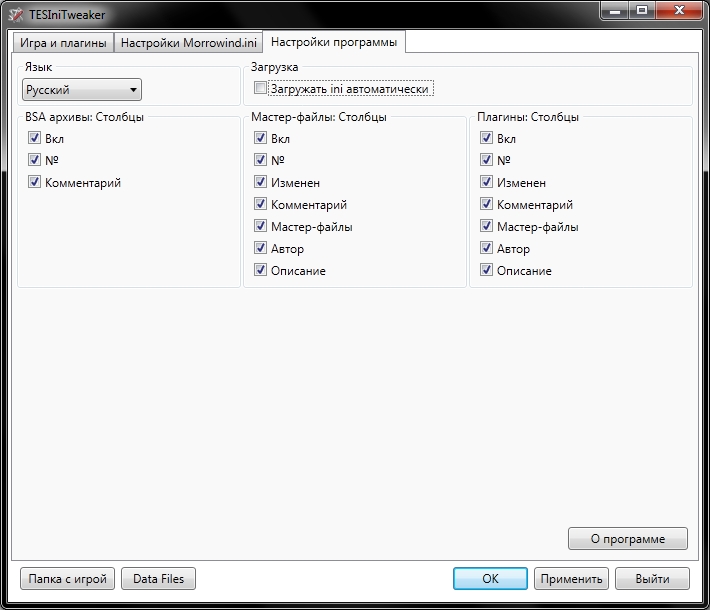Switch to the Игра и плагины tab

pos(63,43)
